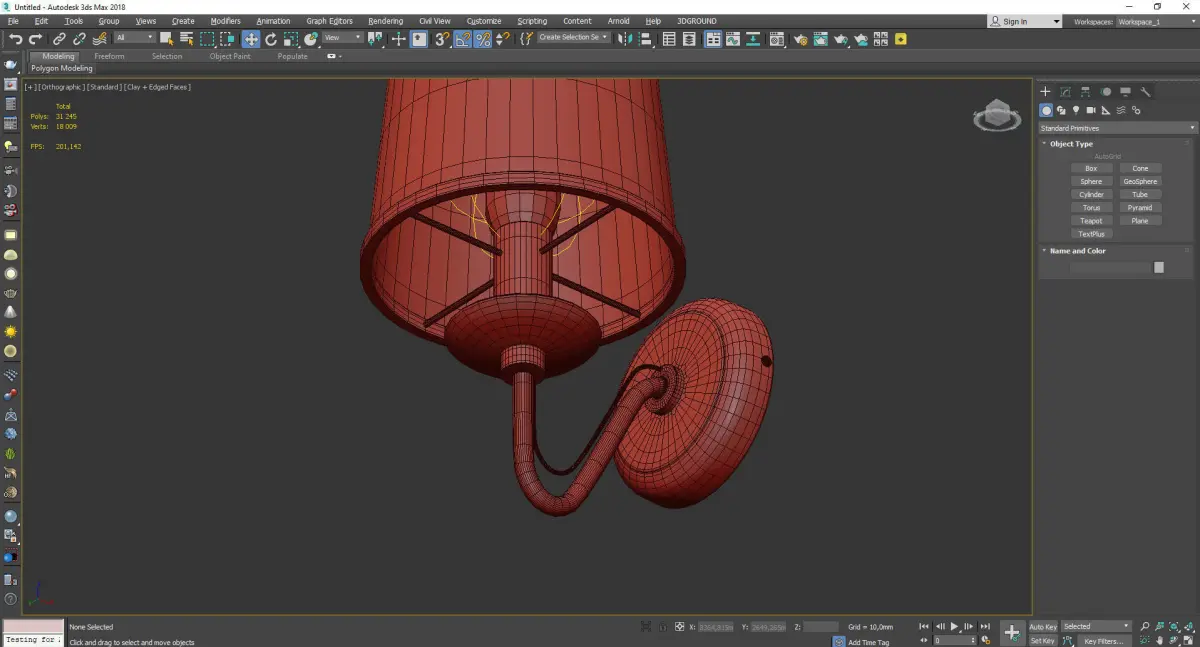Open the reference coordinate View dropdown
This screenshot has height=647, width=1200.
point(342,38)
